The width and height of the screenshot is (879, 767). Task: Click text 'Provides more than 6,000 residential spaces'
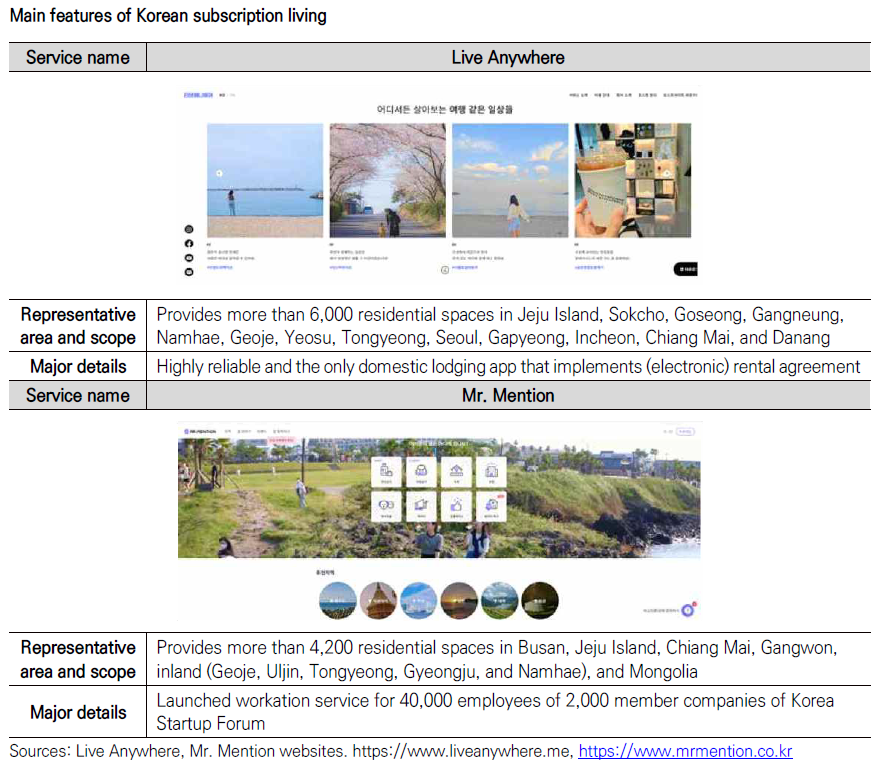[x=325, y=315]
